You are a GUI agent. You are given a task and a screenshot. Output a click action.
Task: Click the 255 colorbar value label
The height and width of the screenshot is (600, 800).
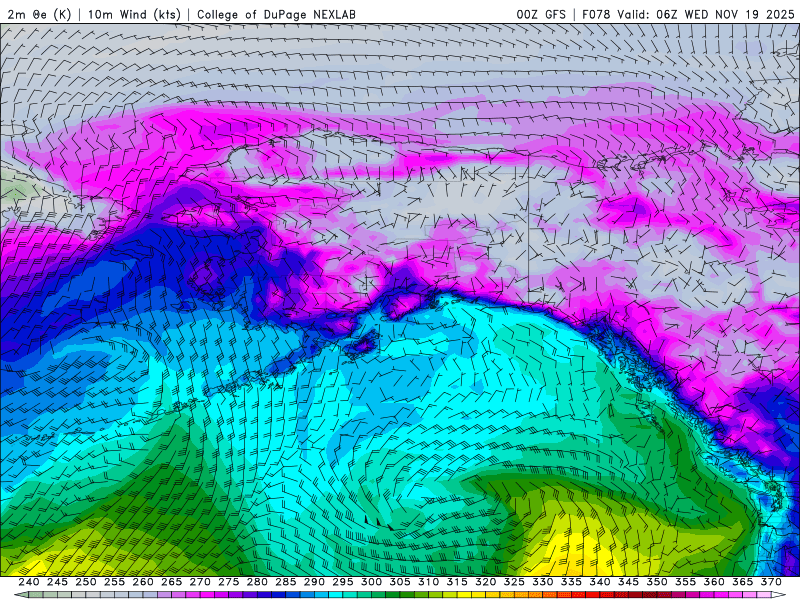(x=114, y=582)
